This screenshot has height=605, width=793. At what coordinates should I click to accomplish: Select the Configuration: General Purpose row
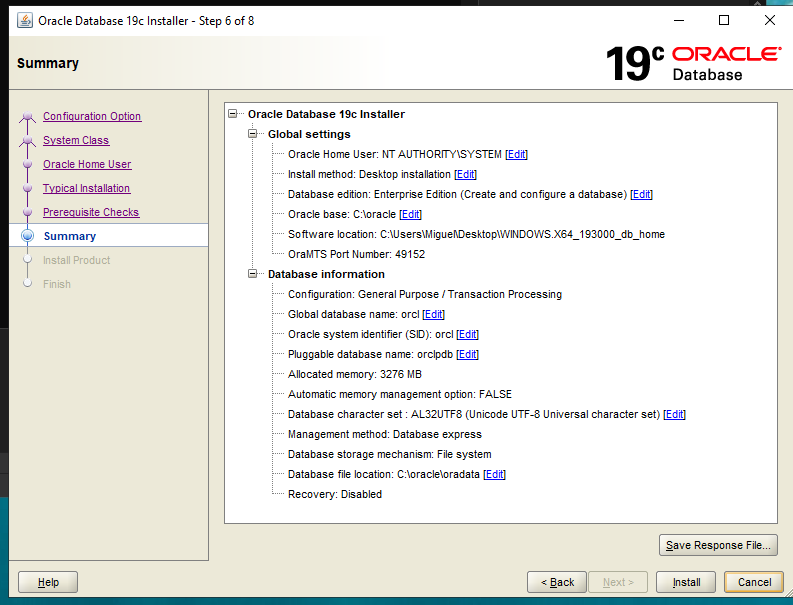[425, 294]
